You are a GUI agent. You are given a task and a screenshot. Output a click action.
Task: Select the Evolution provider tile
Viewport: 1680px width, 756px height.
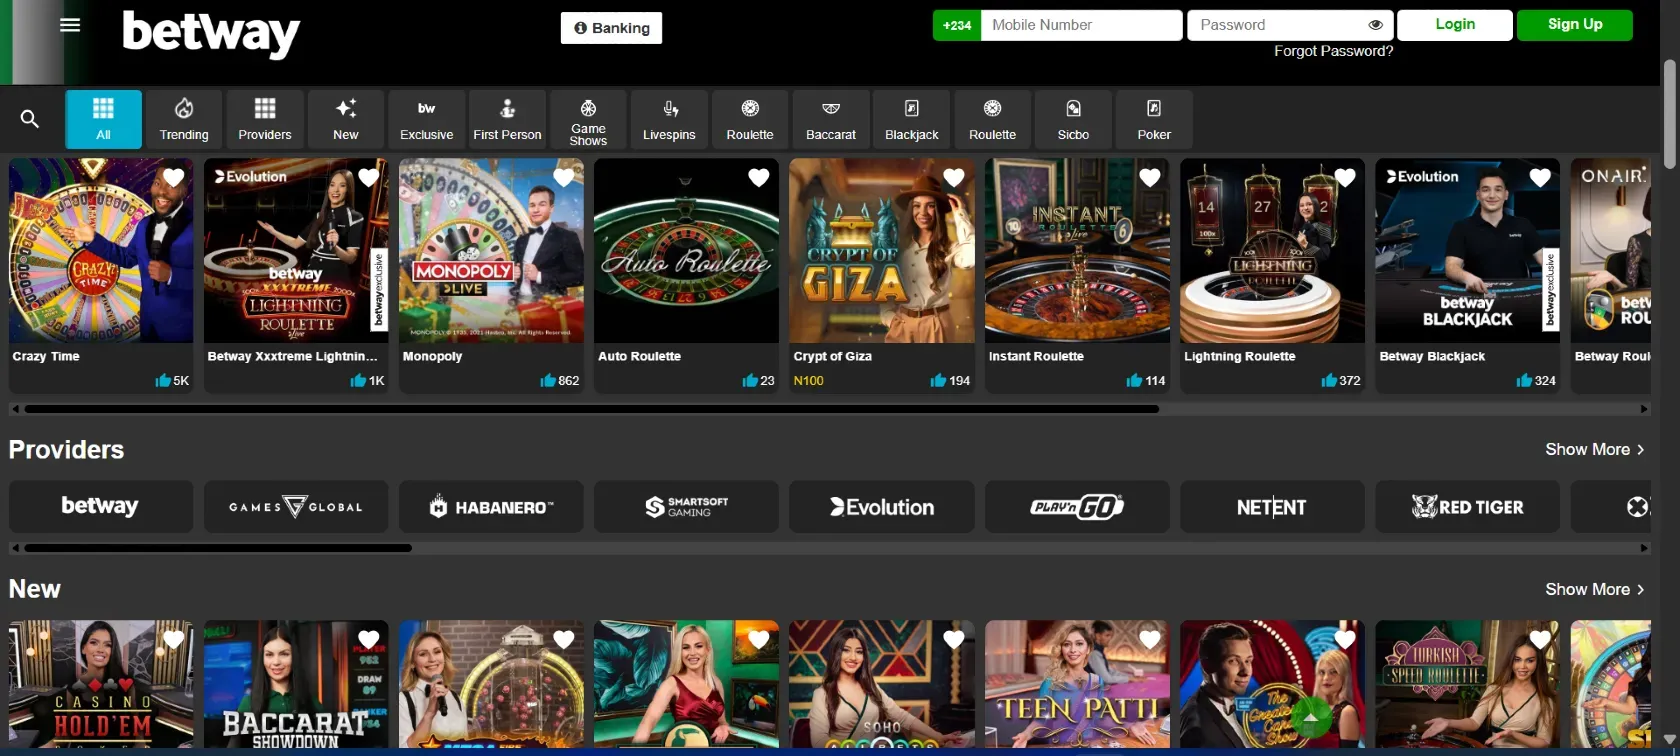pos(882,507)
